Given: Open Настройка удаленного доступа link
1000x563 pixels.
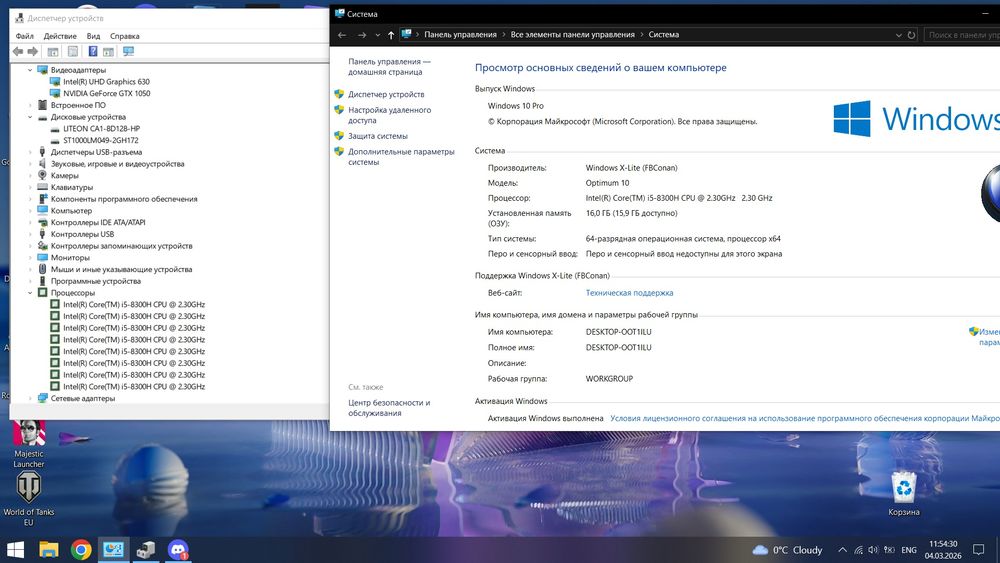Looking at the screenshot, I should (x=389, y=115).
